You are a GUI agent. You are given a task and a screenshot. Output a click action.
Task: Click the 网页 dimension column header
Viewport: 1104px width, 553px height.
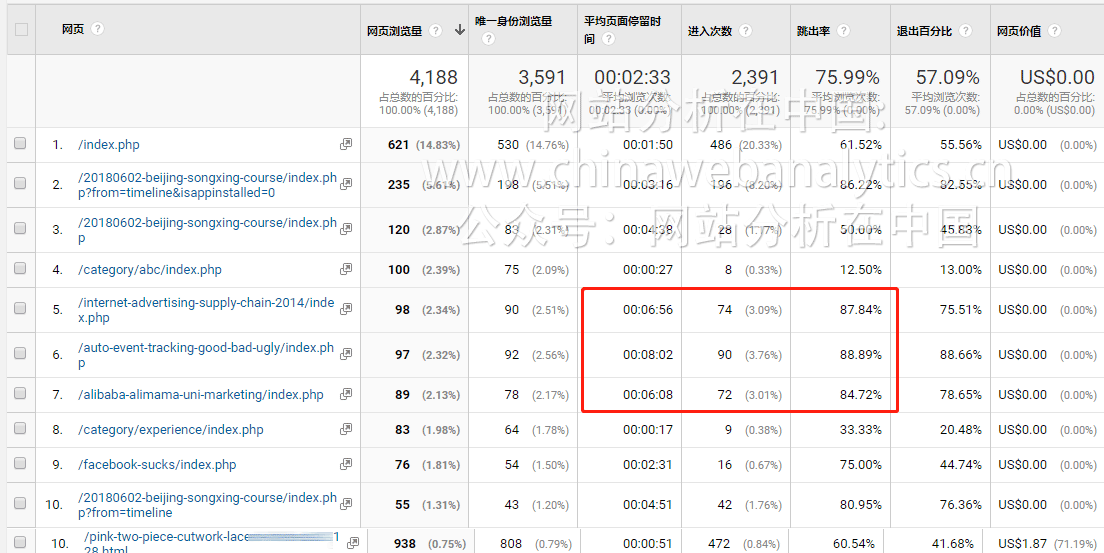coord(73,29)
